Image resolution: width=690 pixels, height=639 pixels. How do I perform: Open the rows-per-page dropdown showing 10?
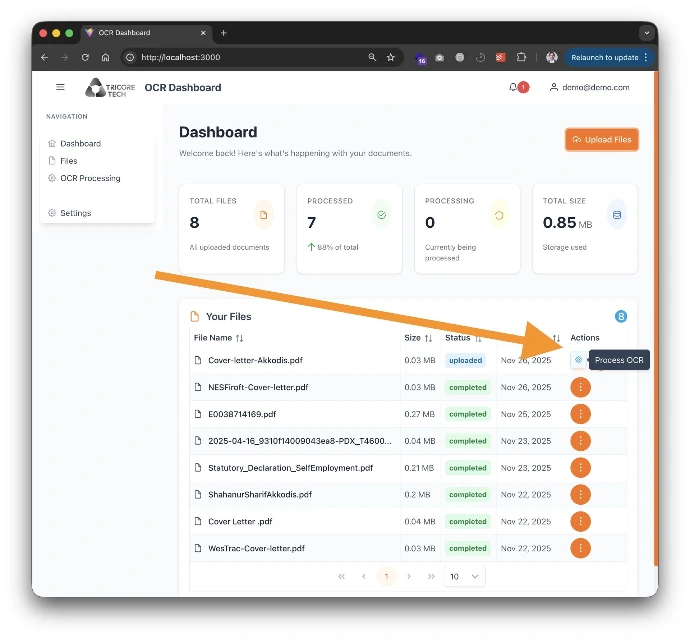pos(465,576)
